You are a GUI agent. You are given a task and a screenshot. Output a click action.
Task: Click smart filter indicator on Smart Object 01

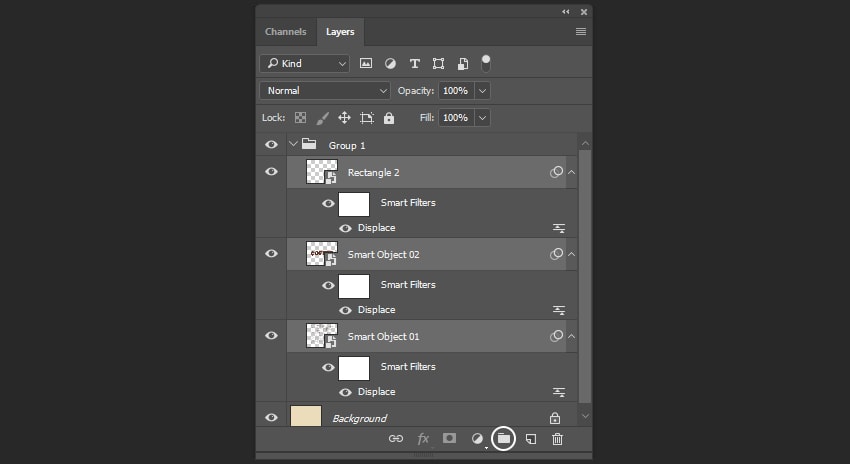click(x=556, y=336)
